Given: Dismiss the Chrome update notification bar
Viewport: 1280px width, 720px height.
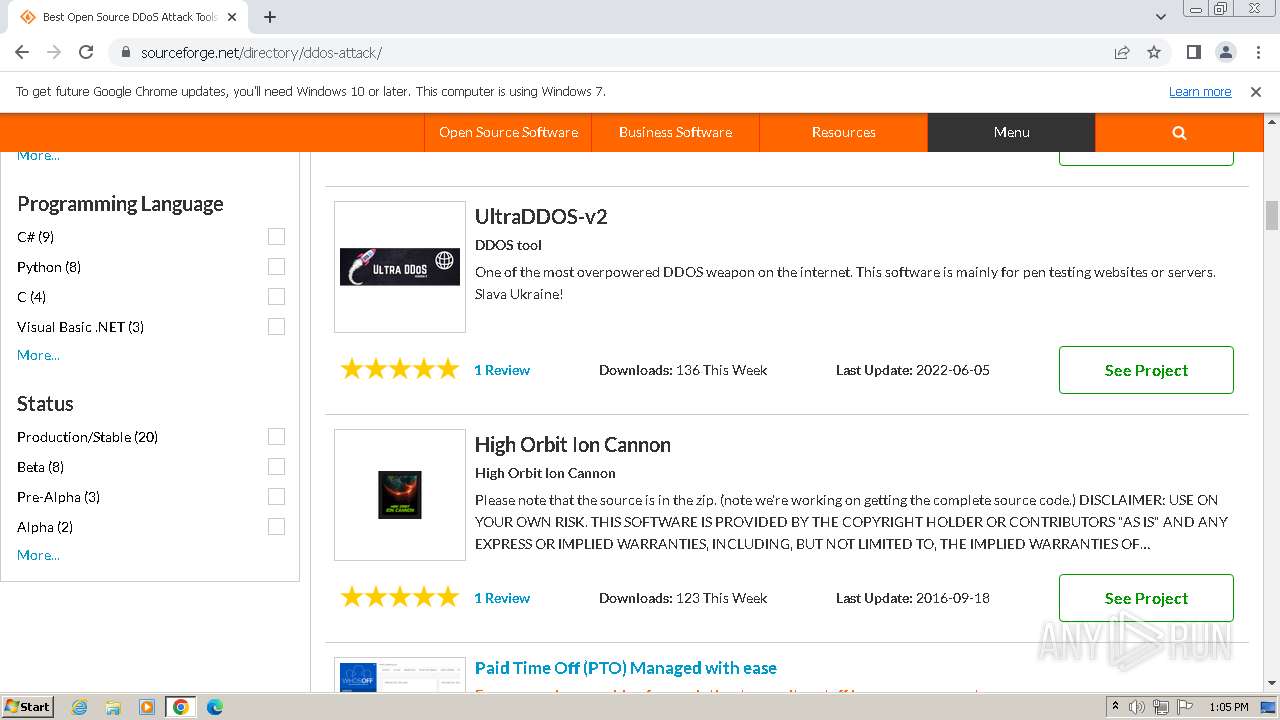Looking at the screenshot, I should pos(1256,91).
